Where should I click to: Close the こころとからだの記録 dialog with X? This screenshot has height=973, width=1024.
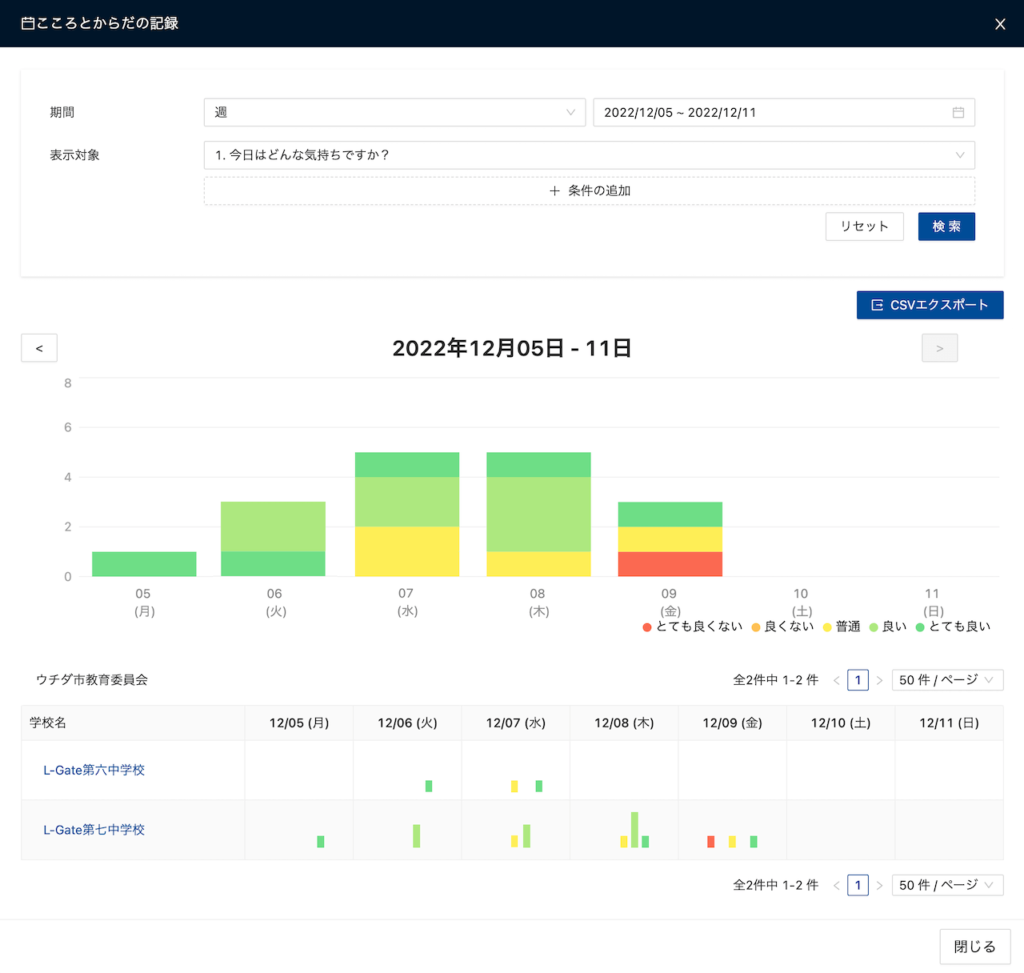[999, 24]
